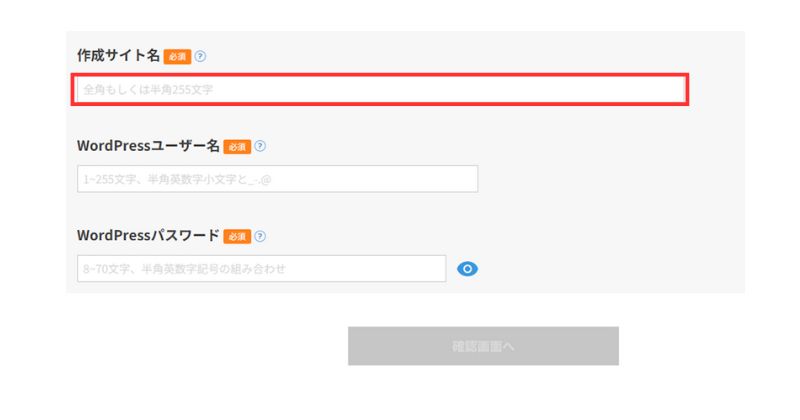Click the 作成サイト名 label text
800x420 pixels.
[x=118, y=55]
